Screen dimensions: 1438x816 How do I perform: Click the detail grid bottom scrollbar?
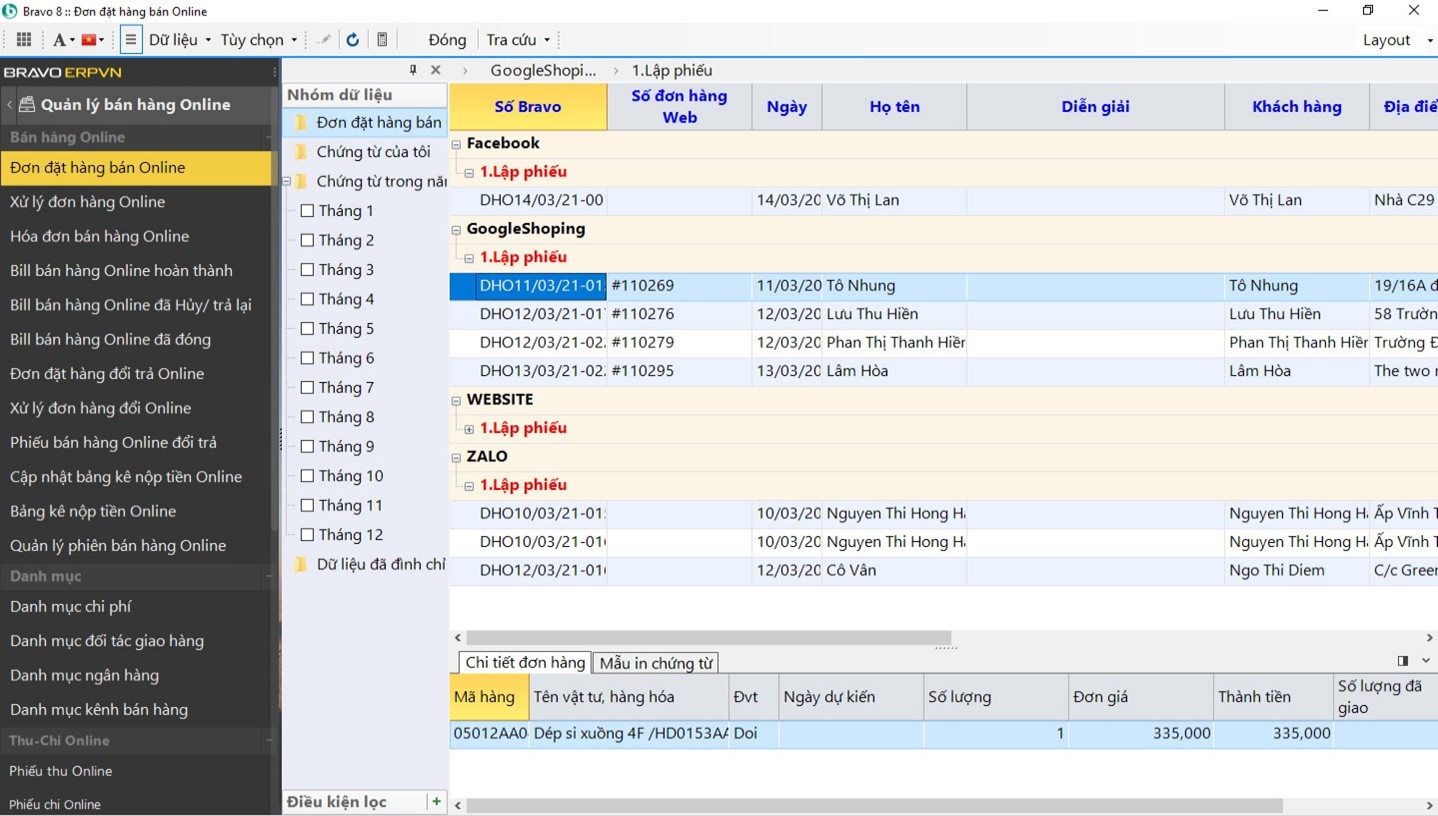click(874, 805)
